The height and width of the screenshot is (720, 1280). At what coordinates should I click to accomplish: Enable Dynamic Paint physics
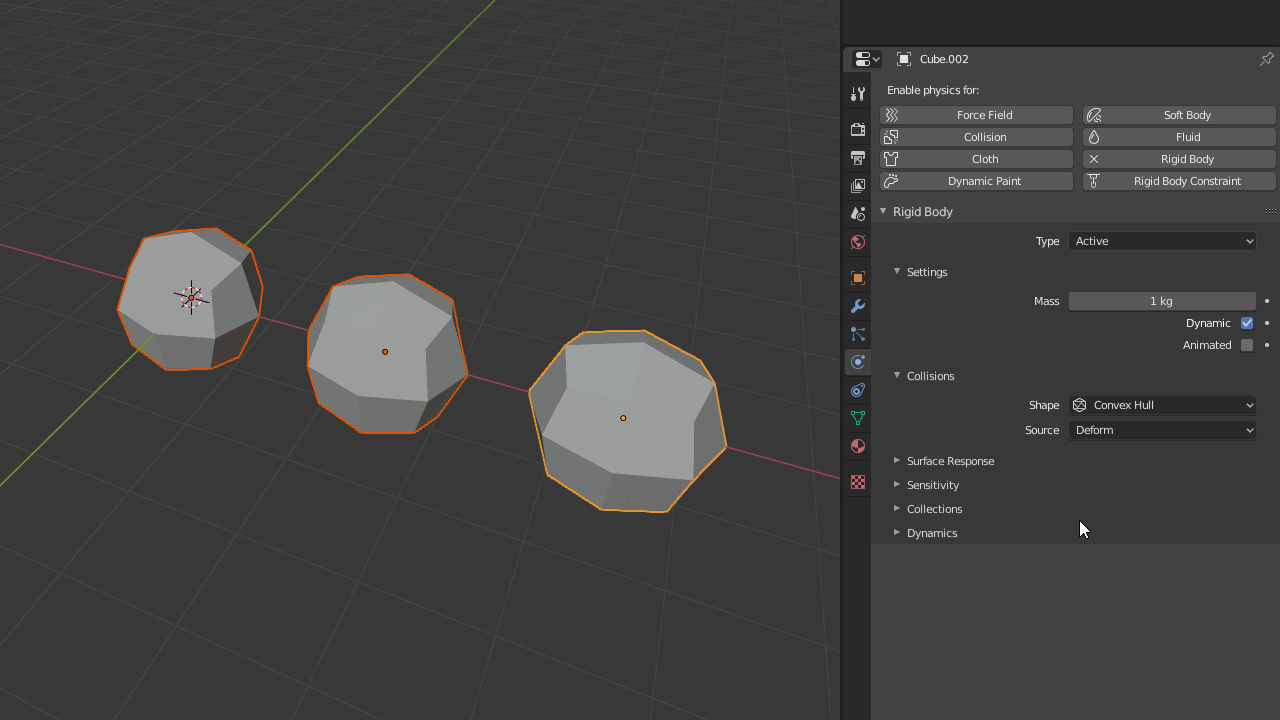click(976, 181)
